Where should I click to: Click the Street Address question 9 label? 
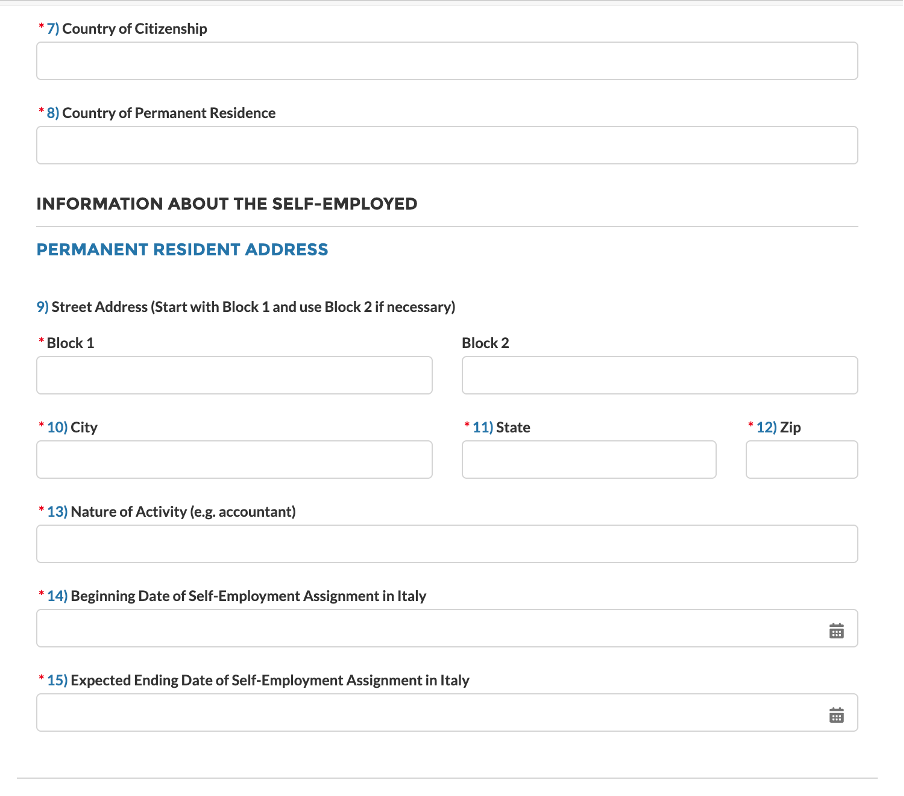coord(246,306)
